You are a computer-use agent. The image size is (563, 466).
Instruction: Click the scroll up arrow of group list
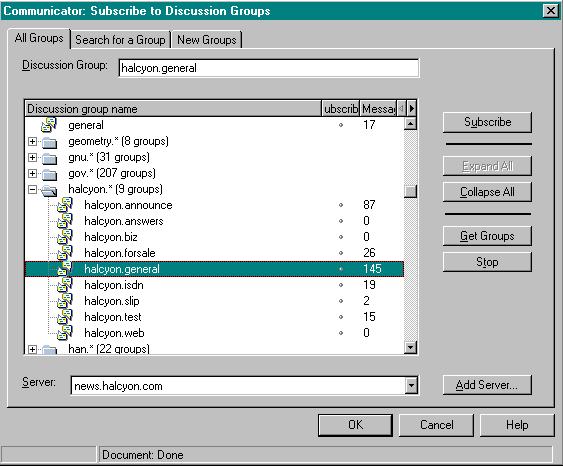[410, 124]
